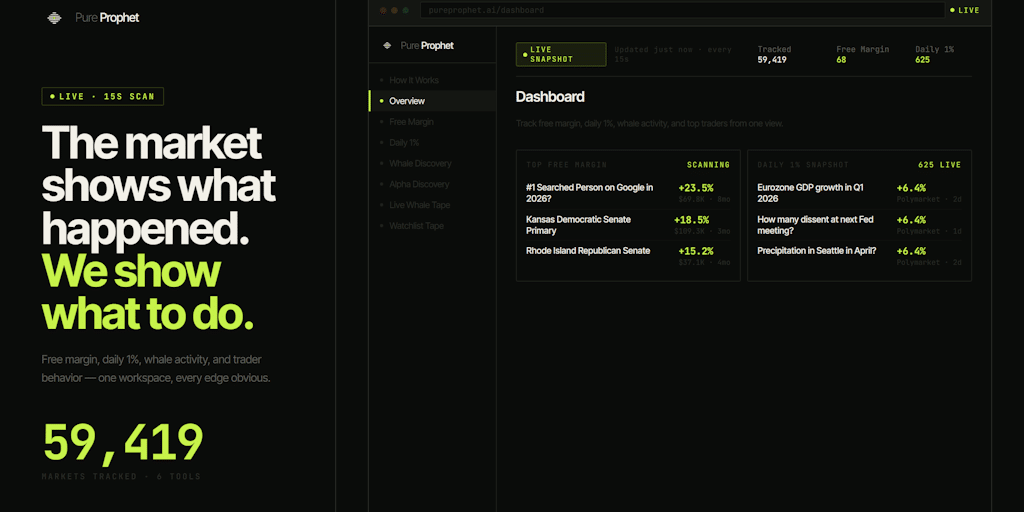Open Live Whale Tape section
Screen dimensions: 1024x512
coord(419,205)
